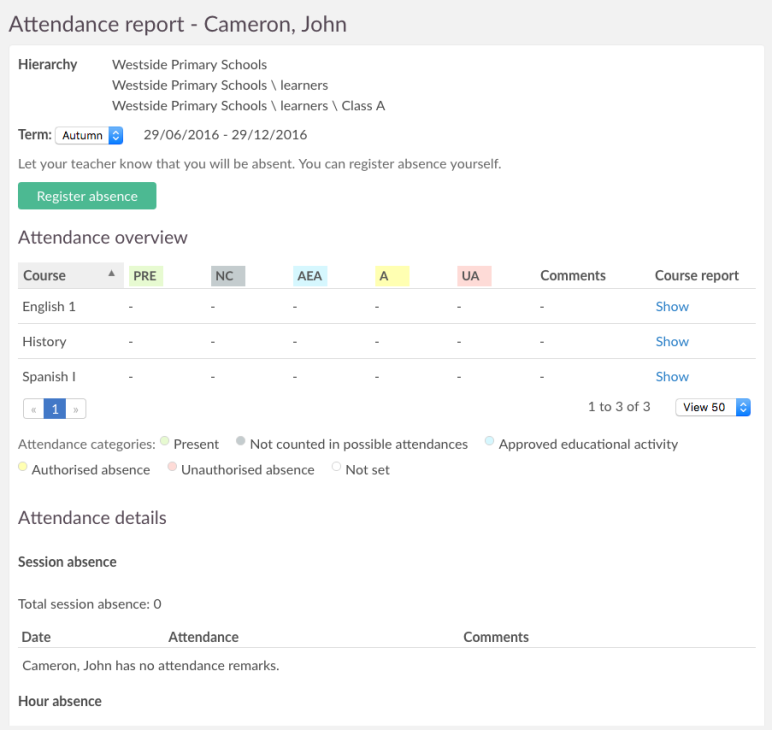
Task: Show course report for English 1
Action: click(x=672, y=307)
